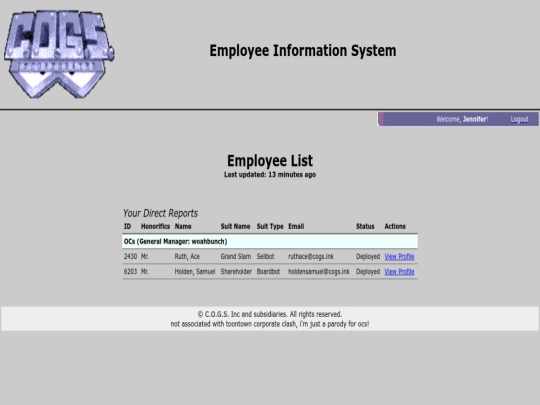Click the name 'Ruth, Ace'
The image size is (540, 405).
point(187,257)
